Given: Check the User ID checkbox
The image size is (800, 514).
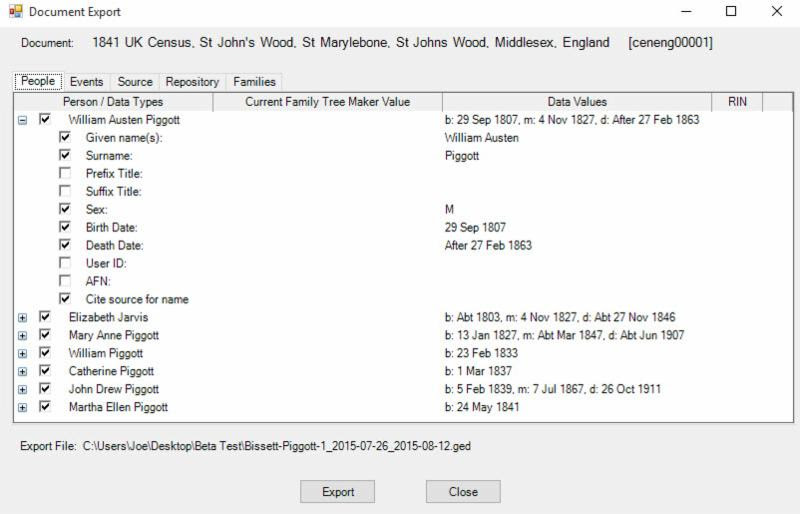Looking at the screenshot, I should (65, 263).
